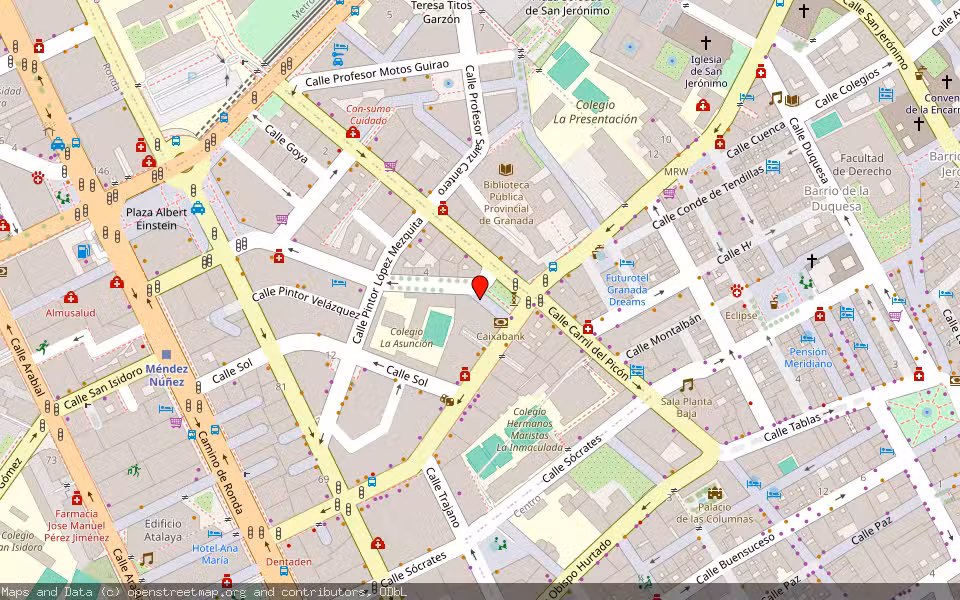
Task: Click the Calle Arabial street label
Action: 28,367
